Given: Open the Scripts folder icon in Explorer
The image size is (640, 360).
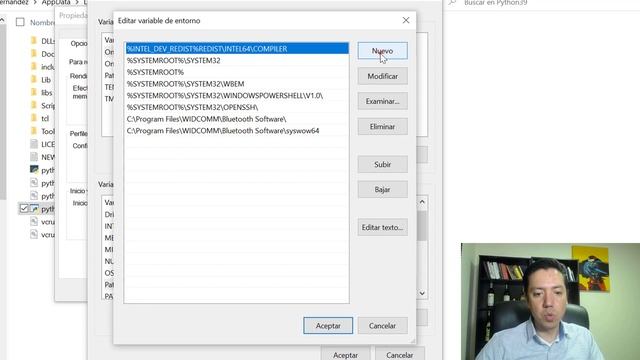Looking at the screenshot, I should click(34, 105).
